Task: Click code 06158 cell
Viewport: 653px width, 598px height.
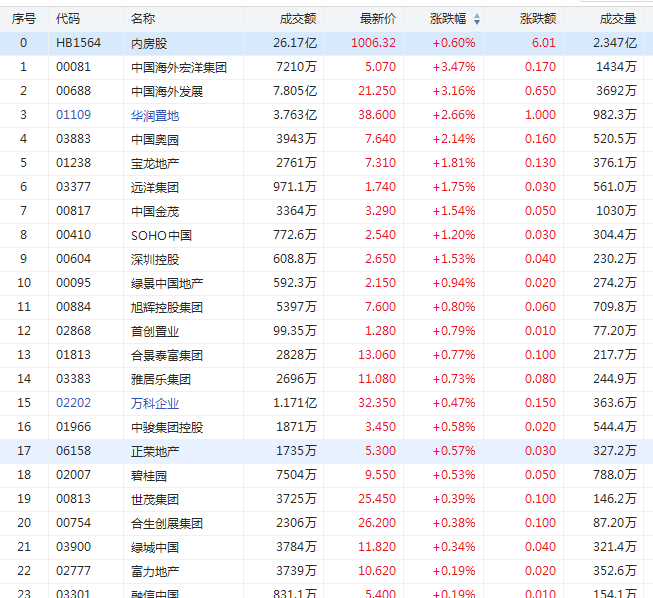Action: (x=73, y=451)
